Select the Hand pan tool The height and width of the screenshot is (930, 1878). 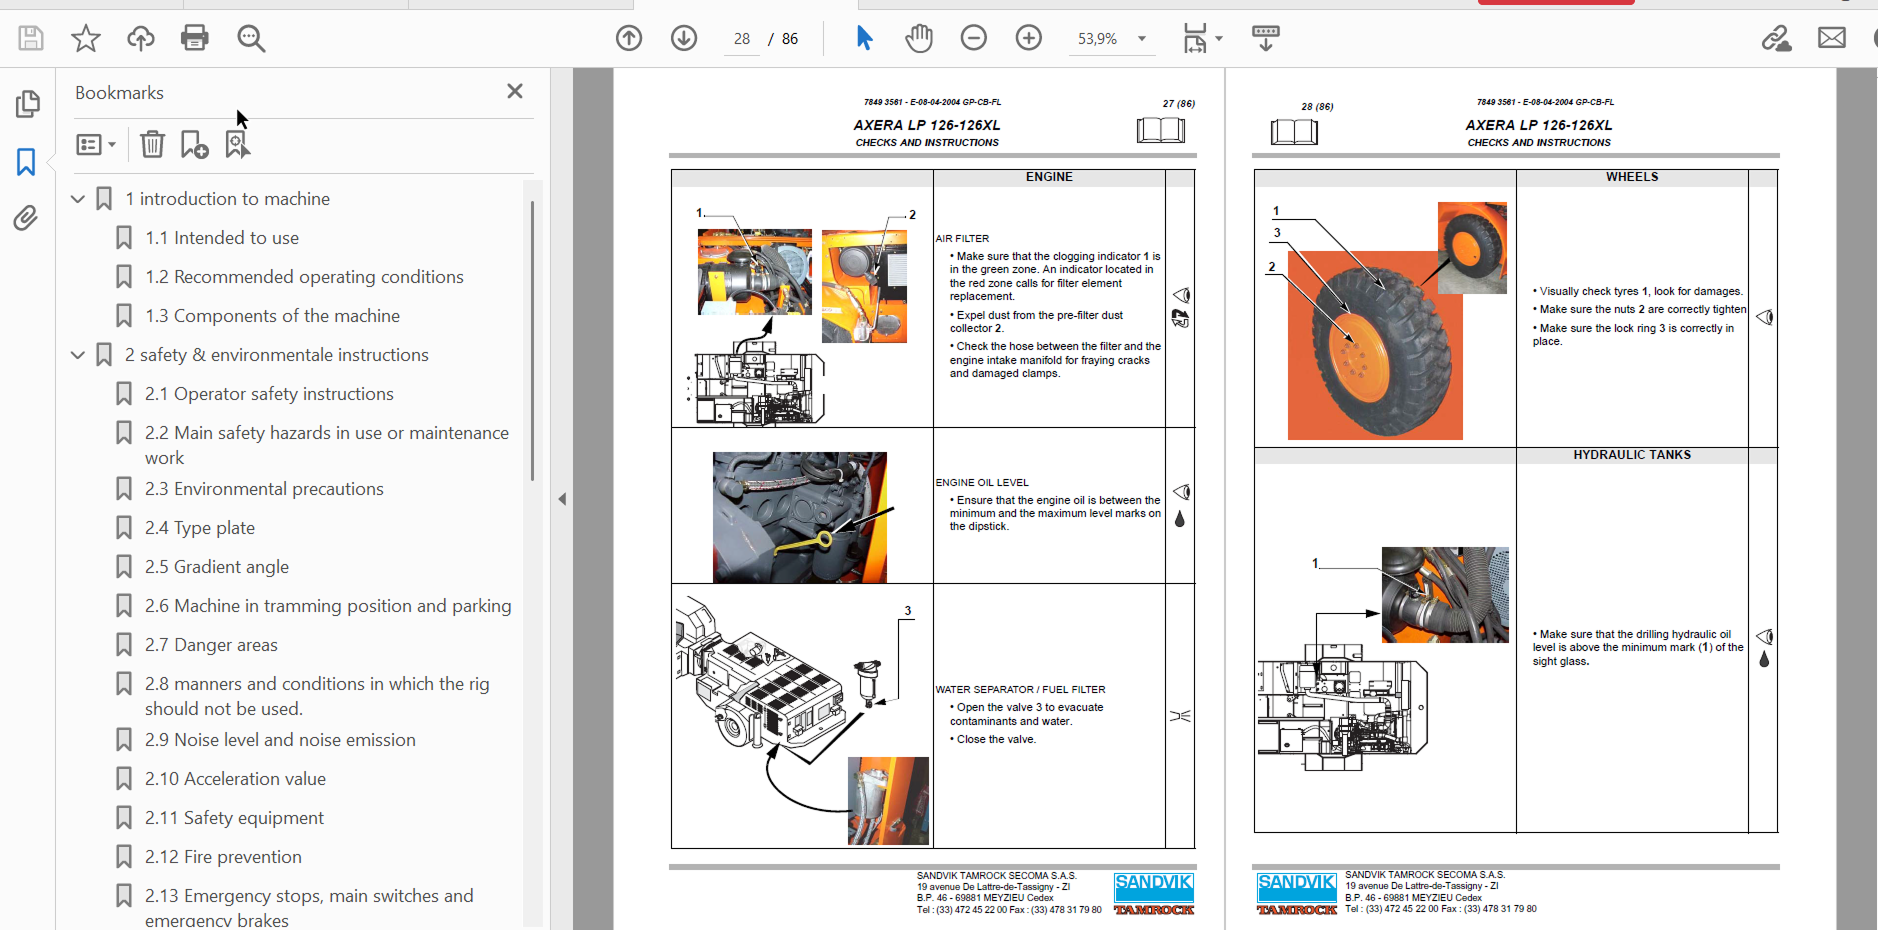click(918, 38)
